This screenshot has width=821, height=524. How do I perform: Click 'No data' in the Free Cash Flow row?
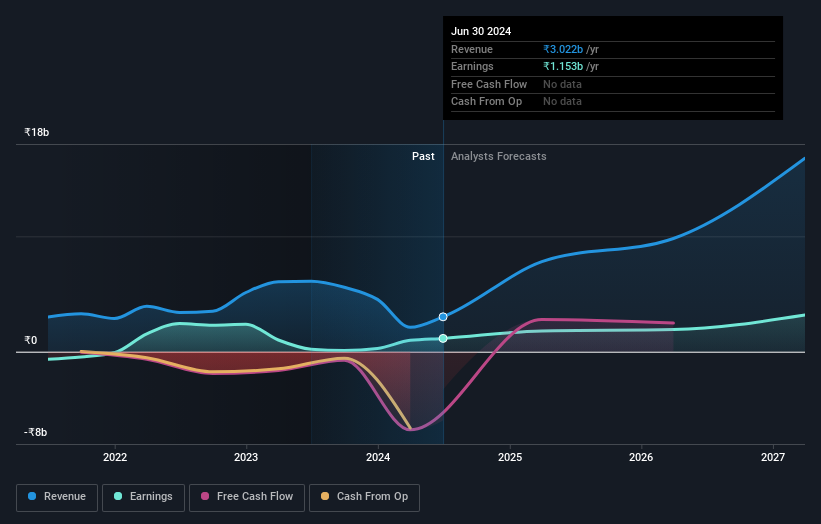(x=562, y=84)
